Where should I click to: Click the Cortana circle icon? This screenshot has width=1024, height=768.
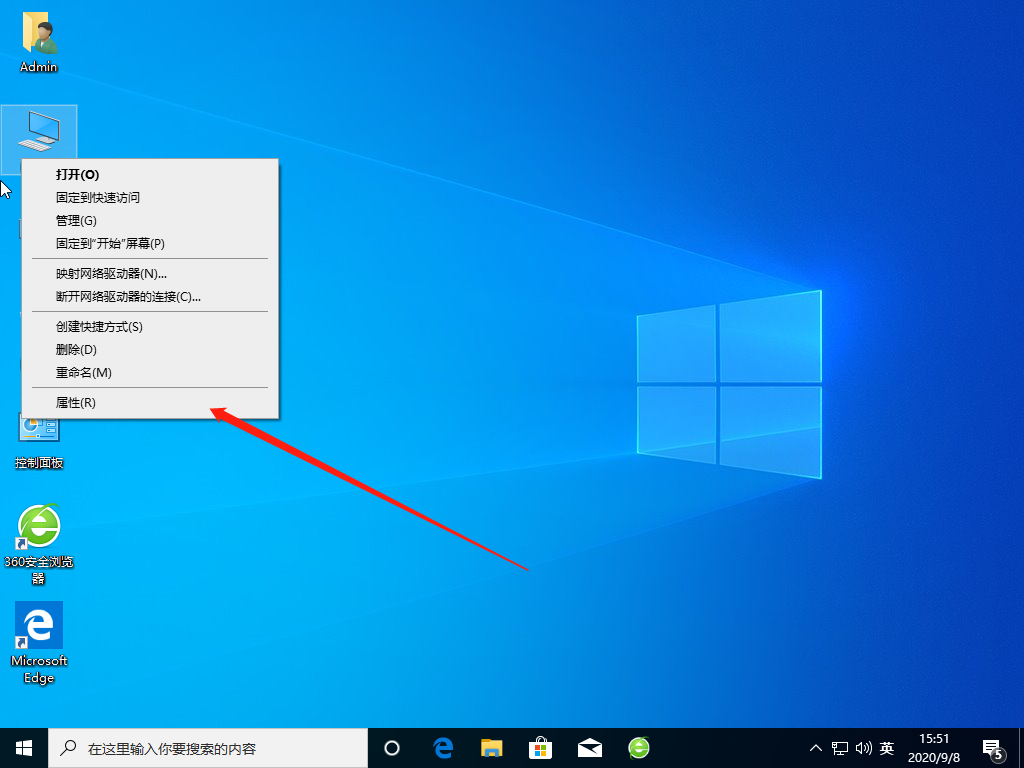pyautogui.click(x=392, y=747)
